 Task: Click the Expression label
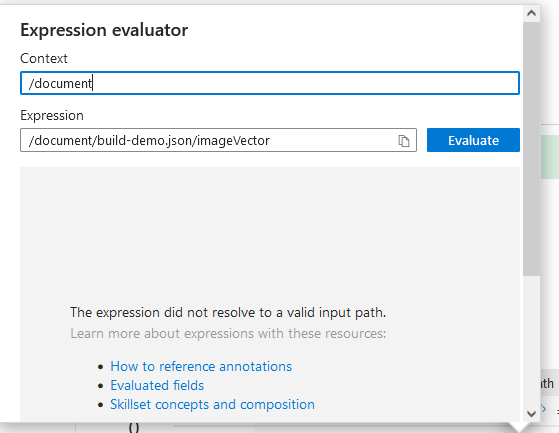[x=52, y=115]
